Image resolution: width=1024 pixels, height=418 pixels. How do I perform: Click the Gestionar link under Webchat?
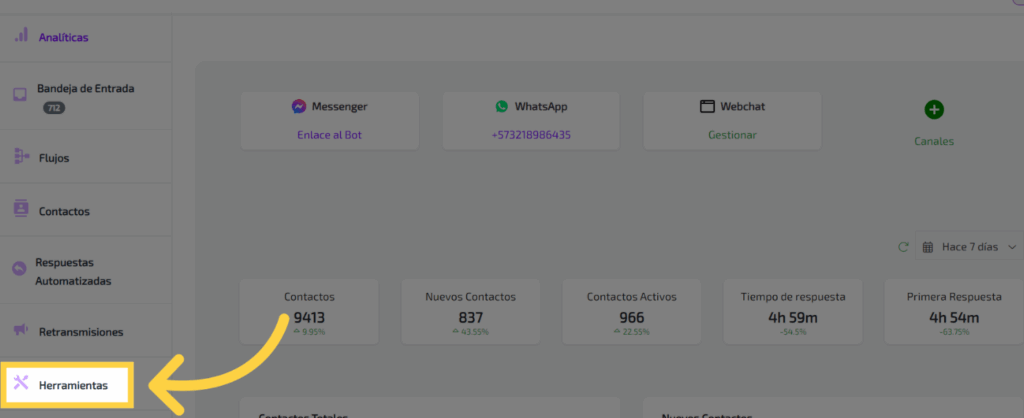point(732,135)
